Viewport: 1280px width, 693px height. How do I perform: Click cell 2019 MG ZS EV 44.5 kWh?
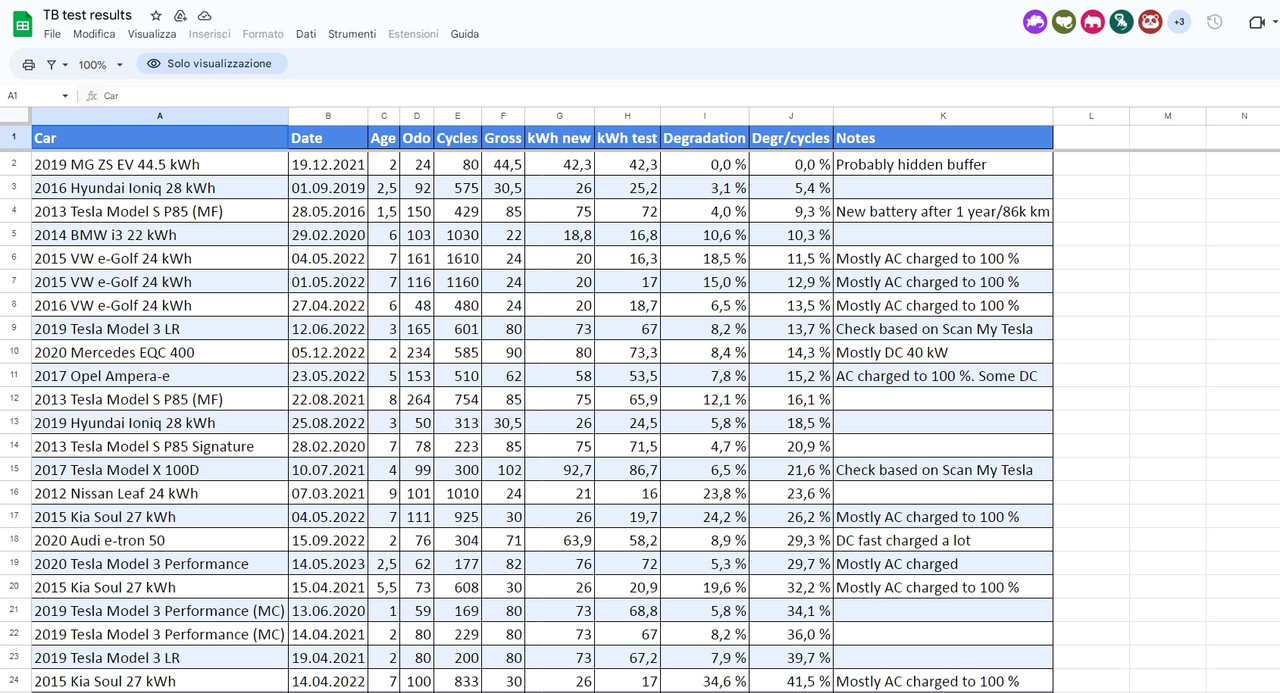[x=160, y=164]
